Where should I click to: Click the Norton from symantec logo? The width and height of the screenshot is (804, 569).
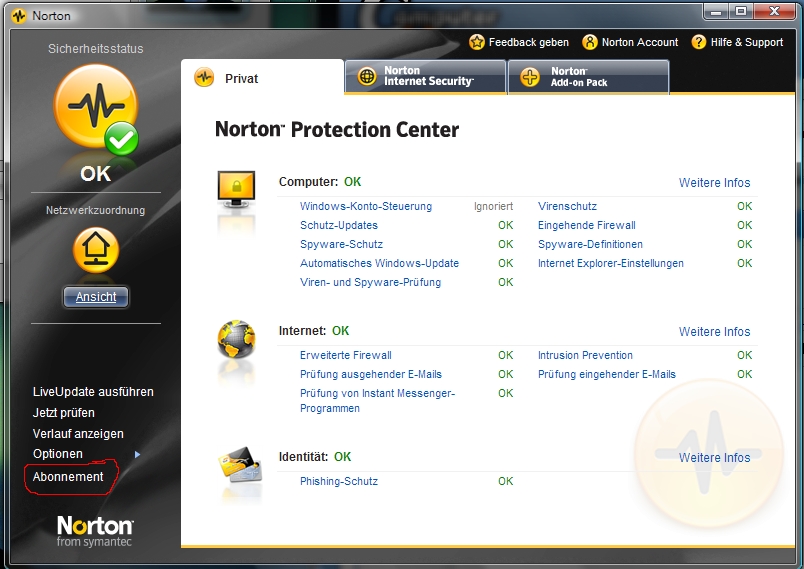coord(95,531)
